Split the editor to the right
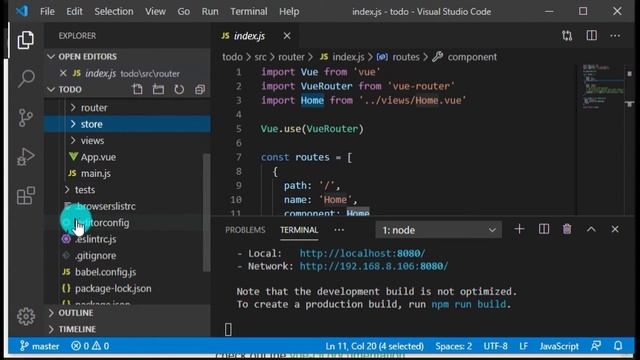The width and height of the screenshot is (640, 360). click(591, 36)
